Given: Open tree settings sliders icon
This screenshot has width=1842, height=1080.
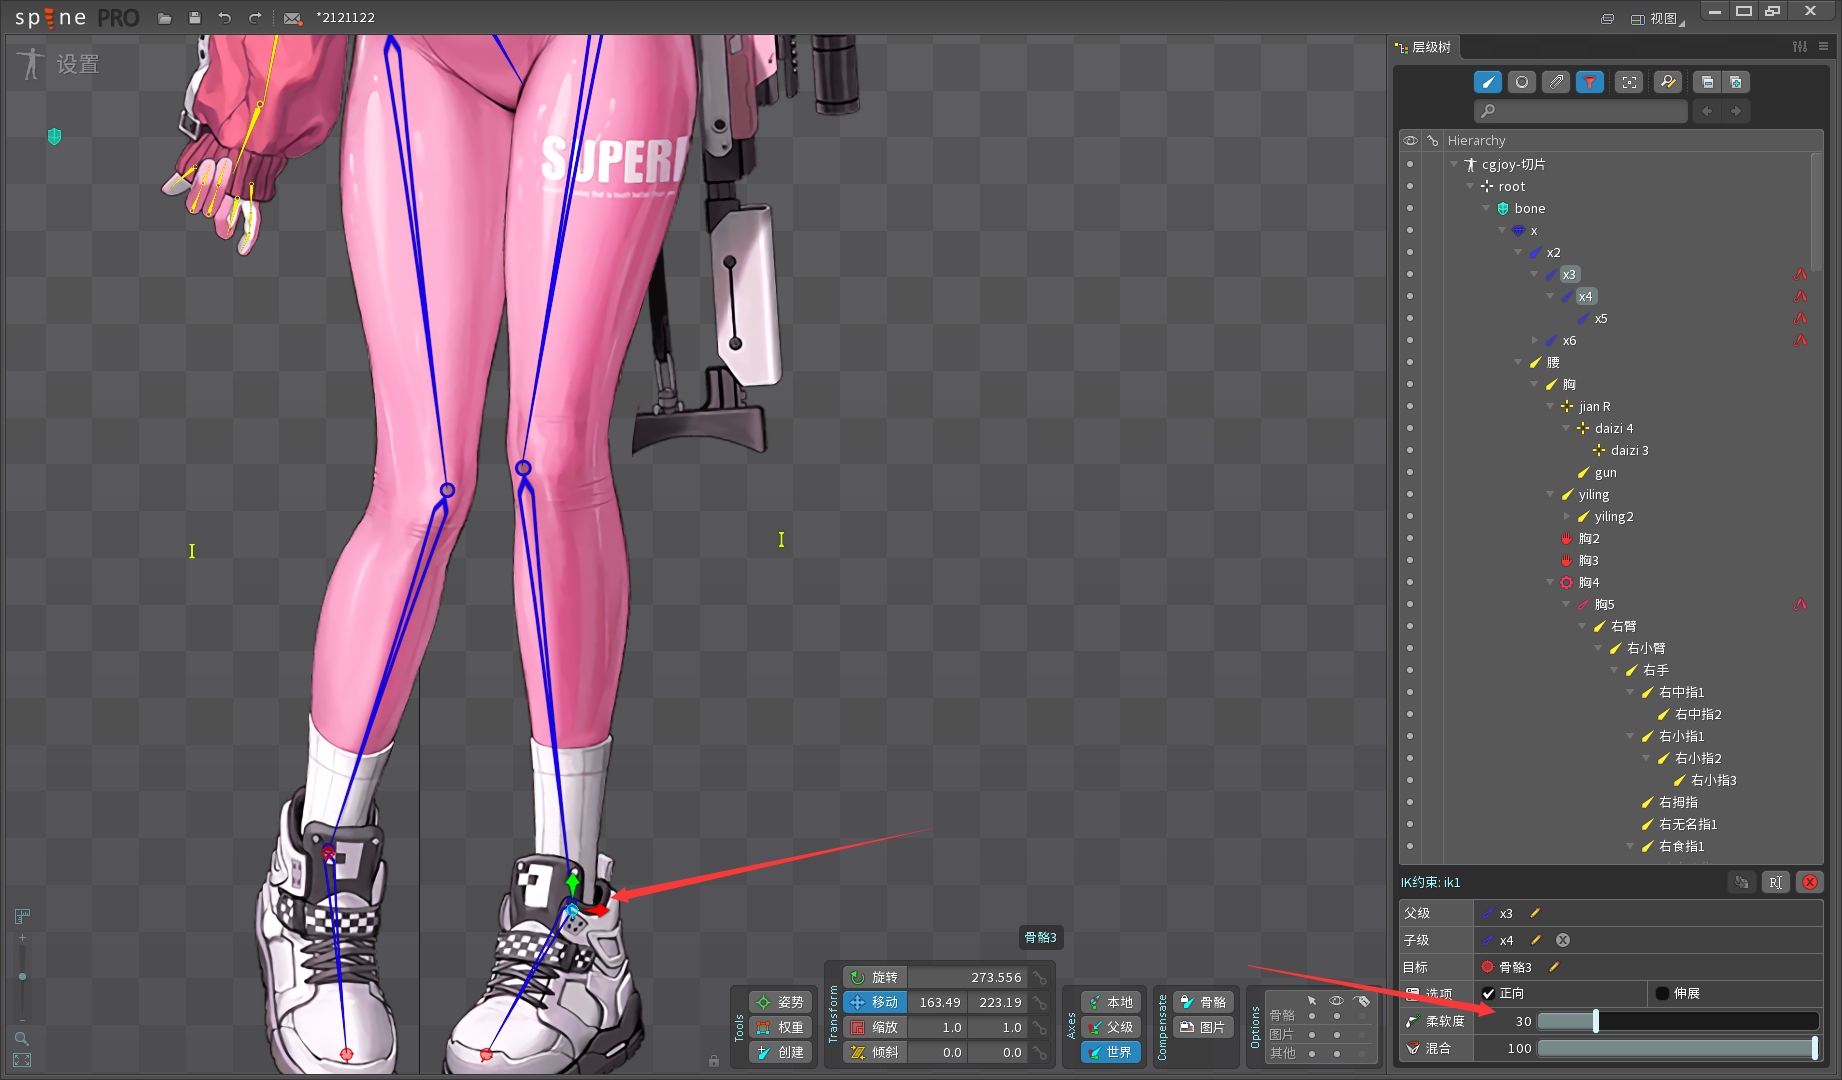Looking at the screenshot, I should [1800, 47].
